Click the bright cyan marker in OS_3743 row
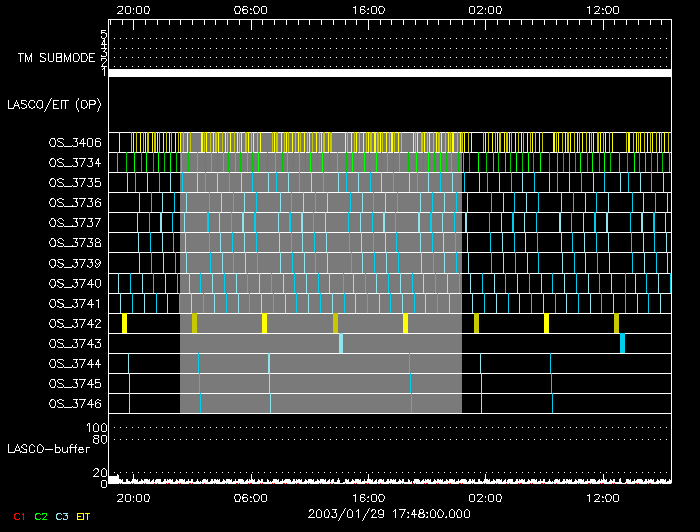This screenshot has width=700, height=532. 622,343
